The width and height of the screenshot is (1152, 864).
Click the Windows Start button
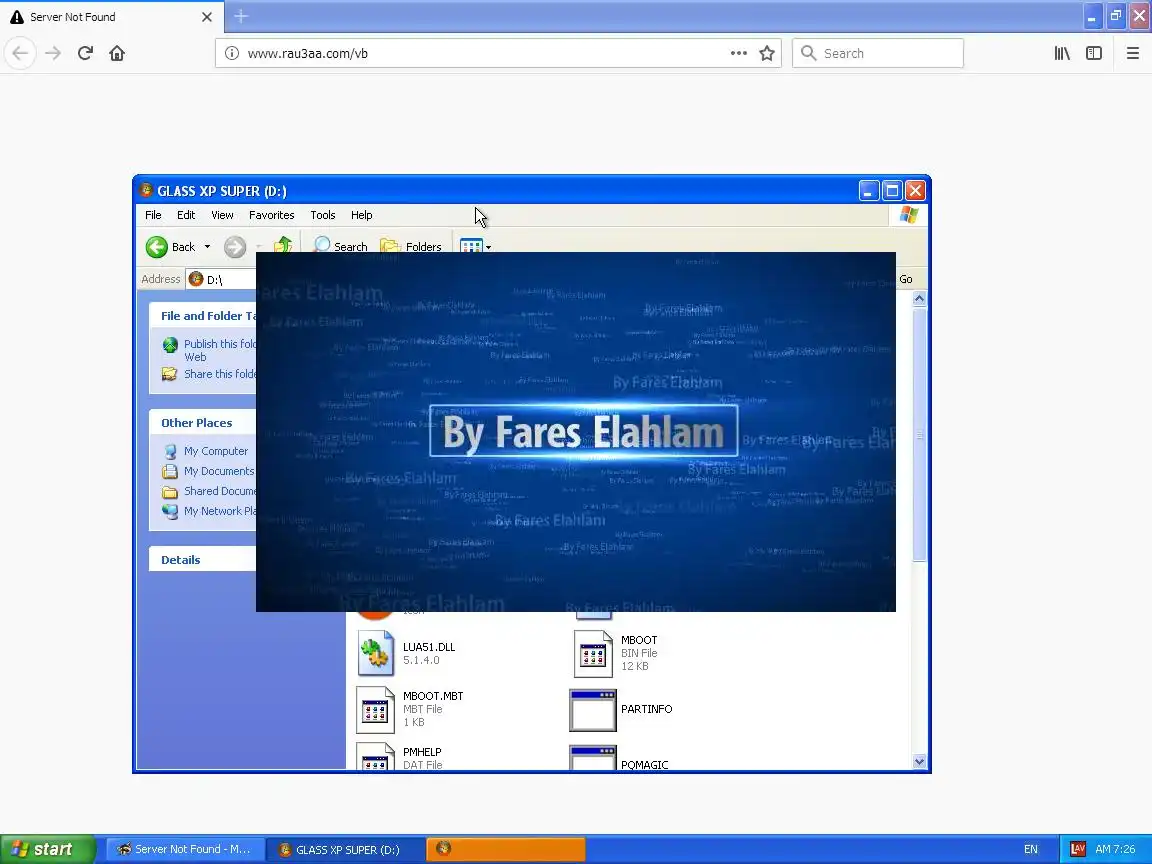(48, 849)
